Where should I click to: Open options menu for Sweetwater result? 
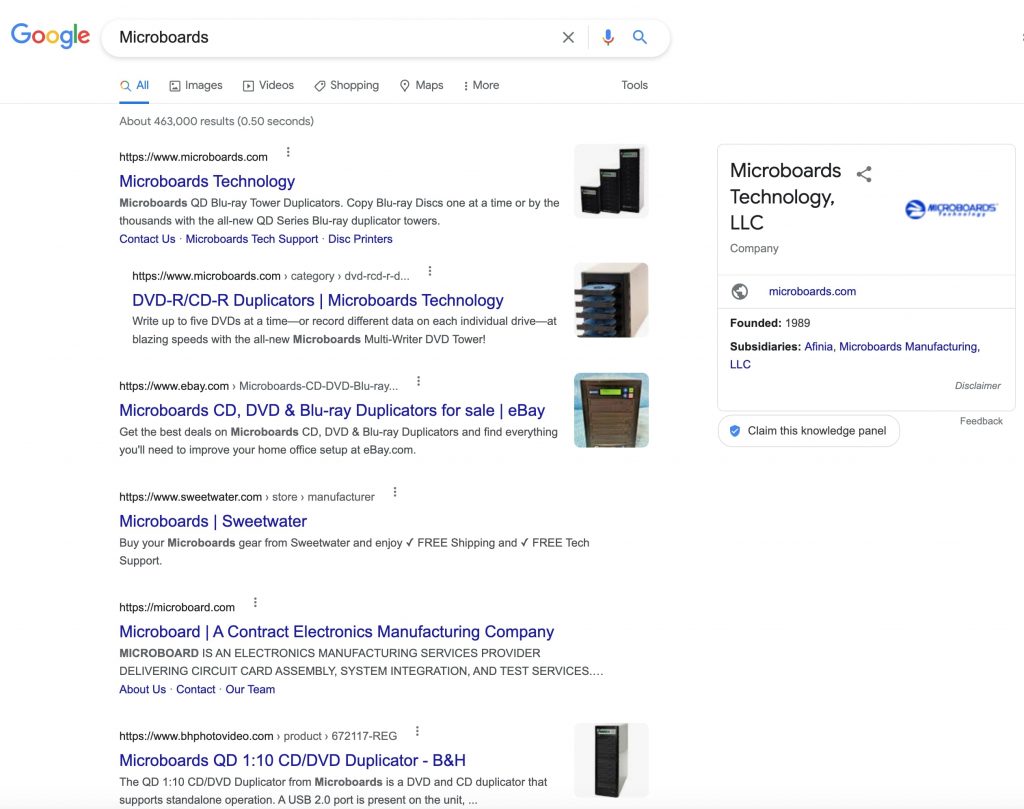click(x=394, y=492)
